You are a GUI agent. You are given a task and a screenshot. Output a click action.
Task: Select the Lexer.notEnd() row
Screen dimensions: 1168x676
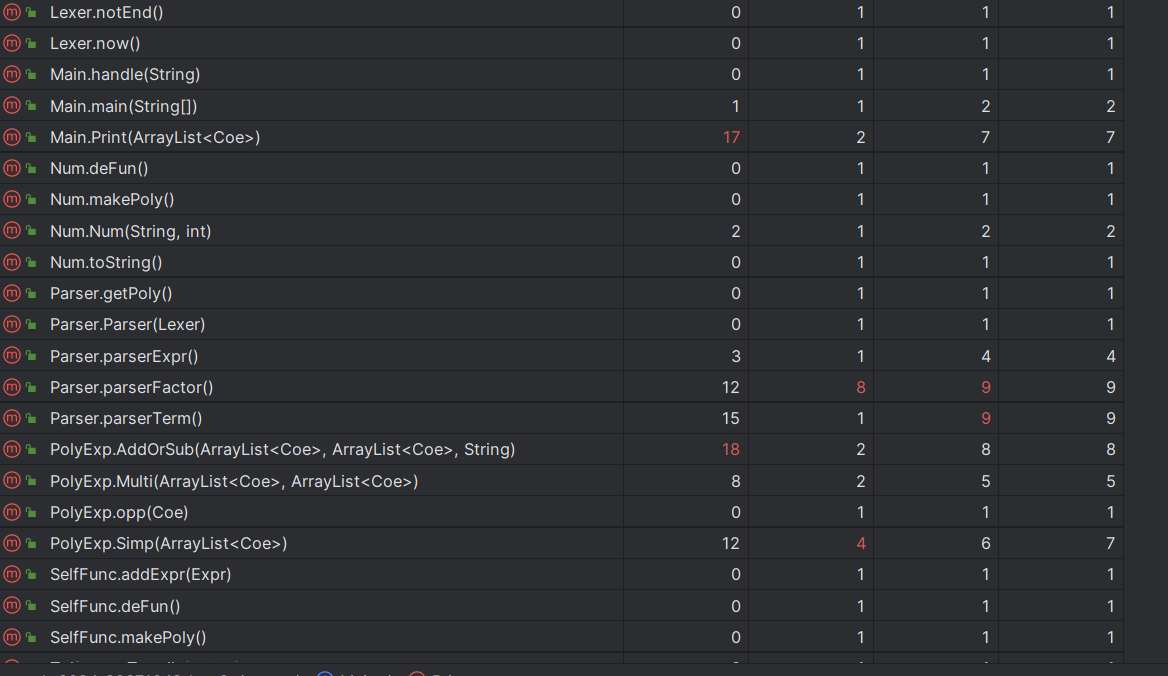tap(562, 13)
